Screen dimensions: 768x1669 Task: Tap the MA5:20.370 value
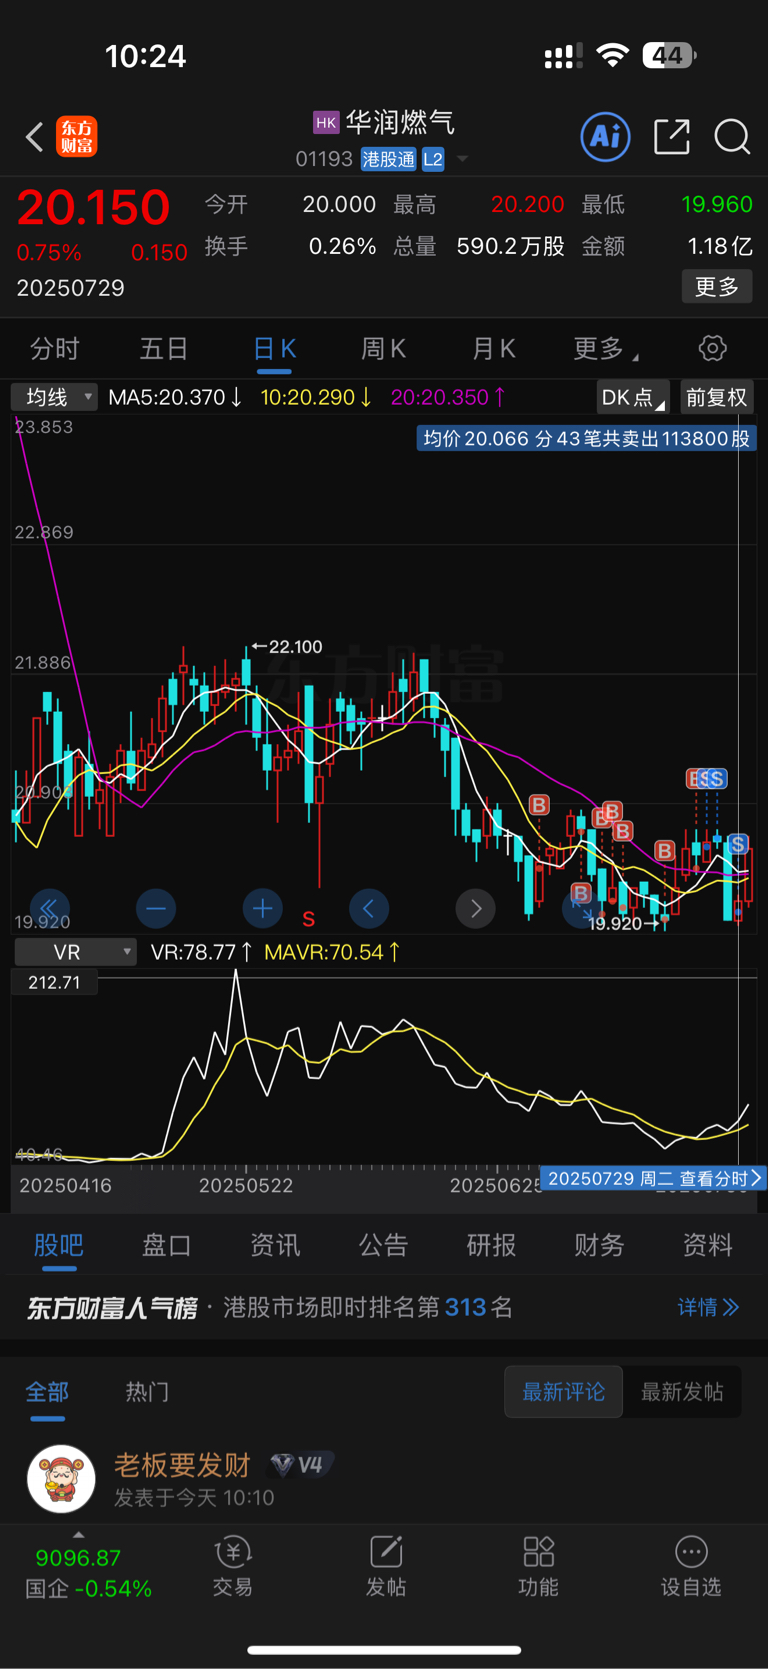coord(175,397)
